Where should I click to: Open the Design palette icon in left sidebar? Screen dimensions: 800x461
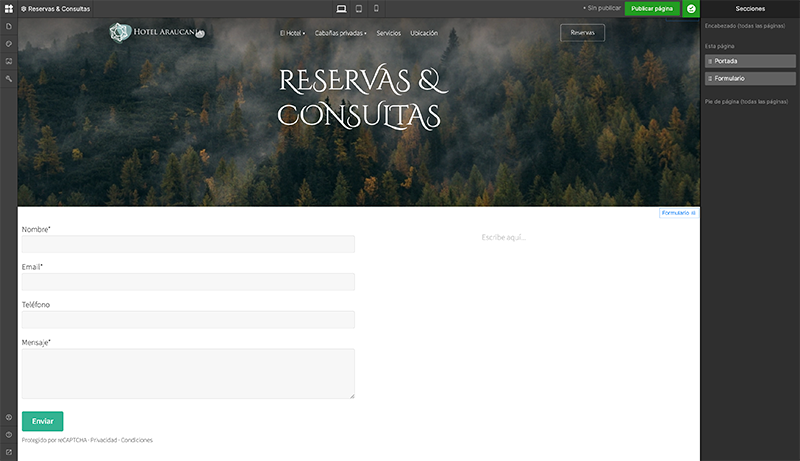9,44
